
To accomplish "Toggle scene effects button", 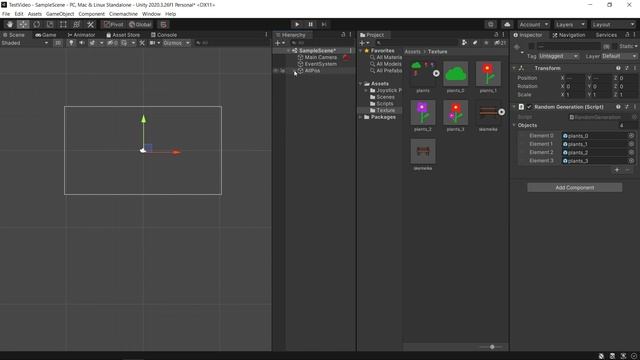I will (92, 43).
